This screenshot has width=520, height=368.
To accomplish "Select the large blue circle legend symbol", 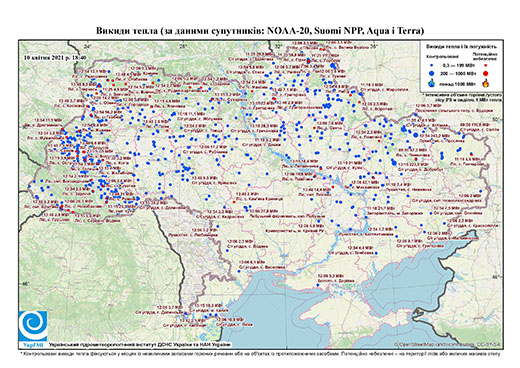I will click(x=432, y=73).
